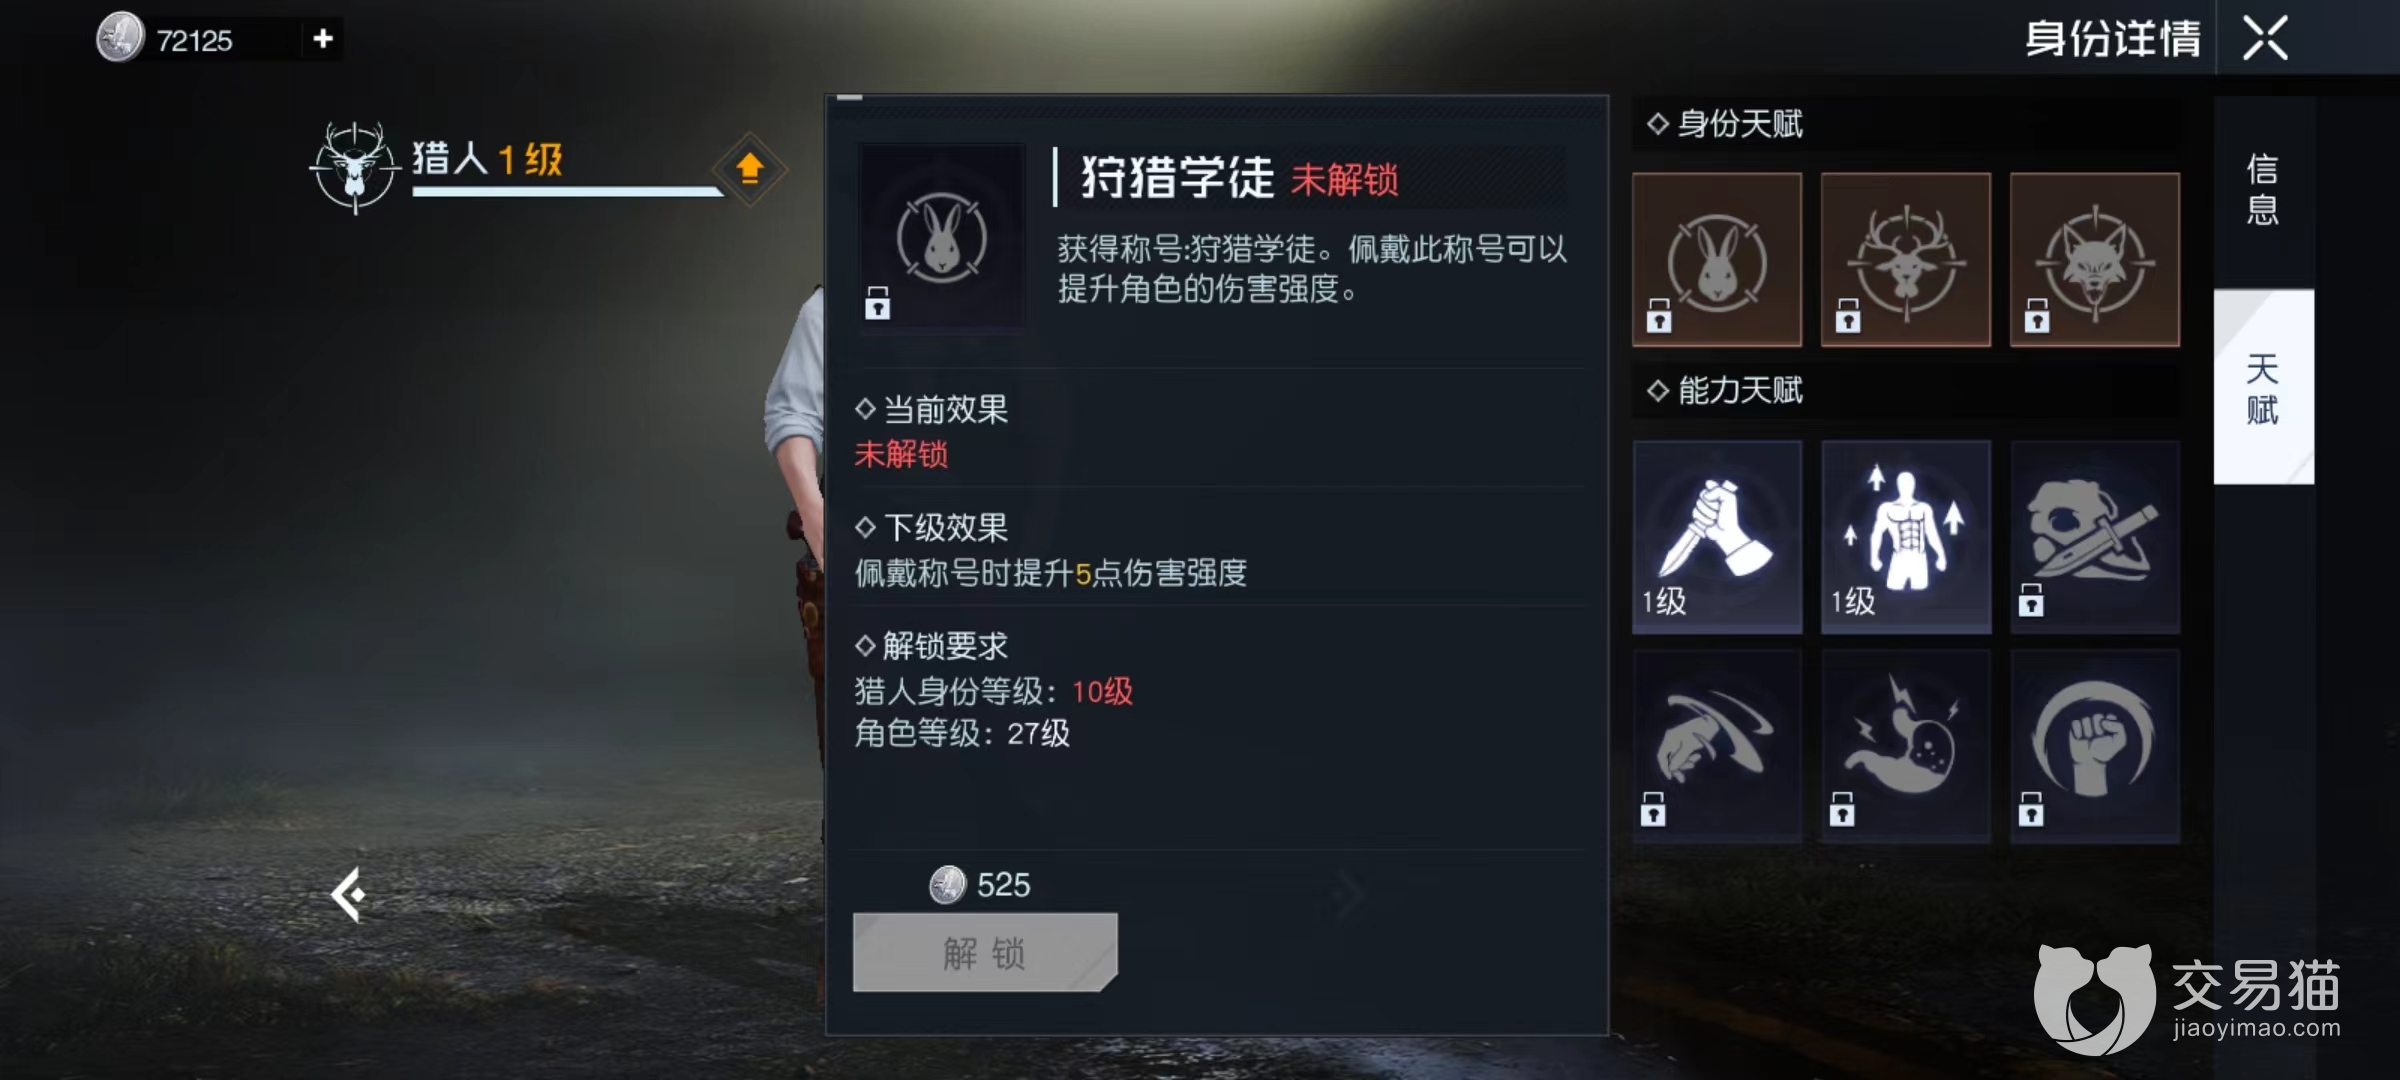Click the hunter deer emblem badge
The width and height of the screenshot is (2400, 1080).
(354, 167)
